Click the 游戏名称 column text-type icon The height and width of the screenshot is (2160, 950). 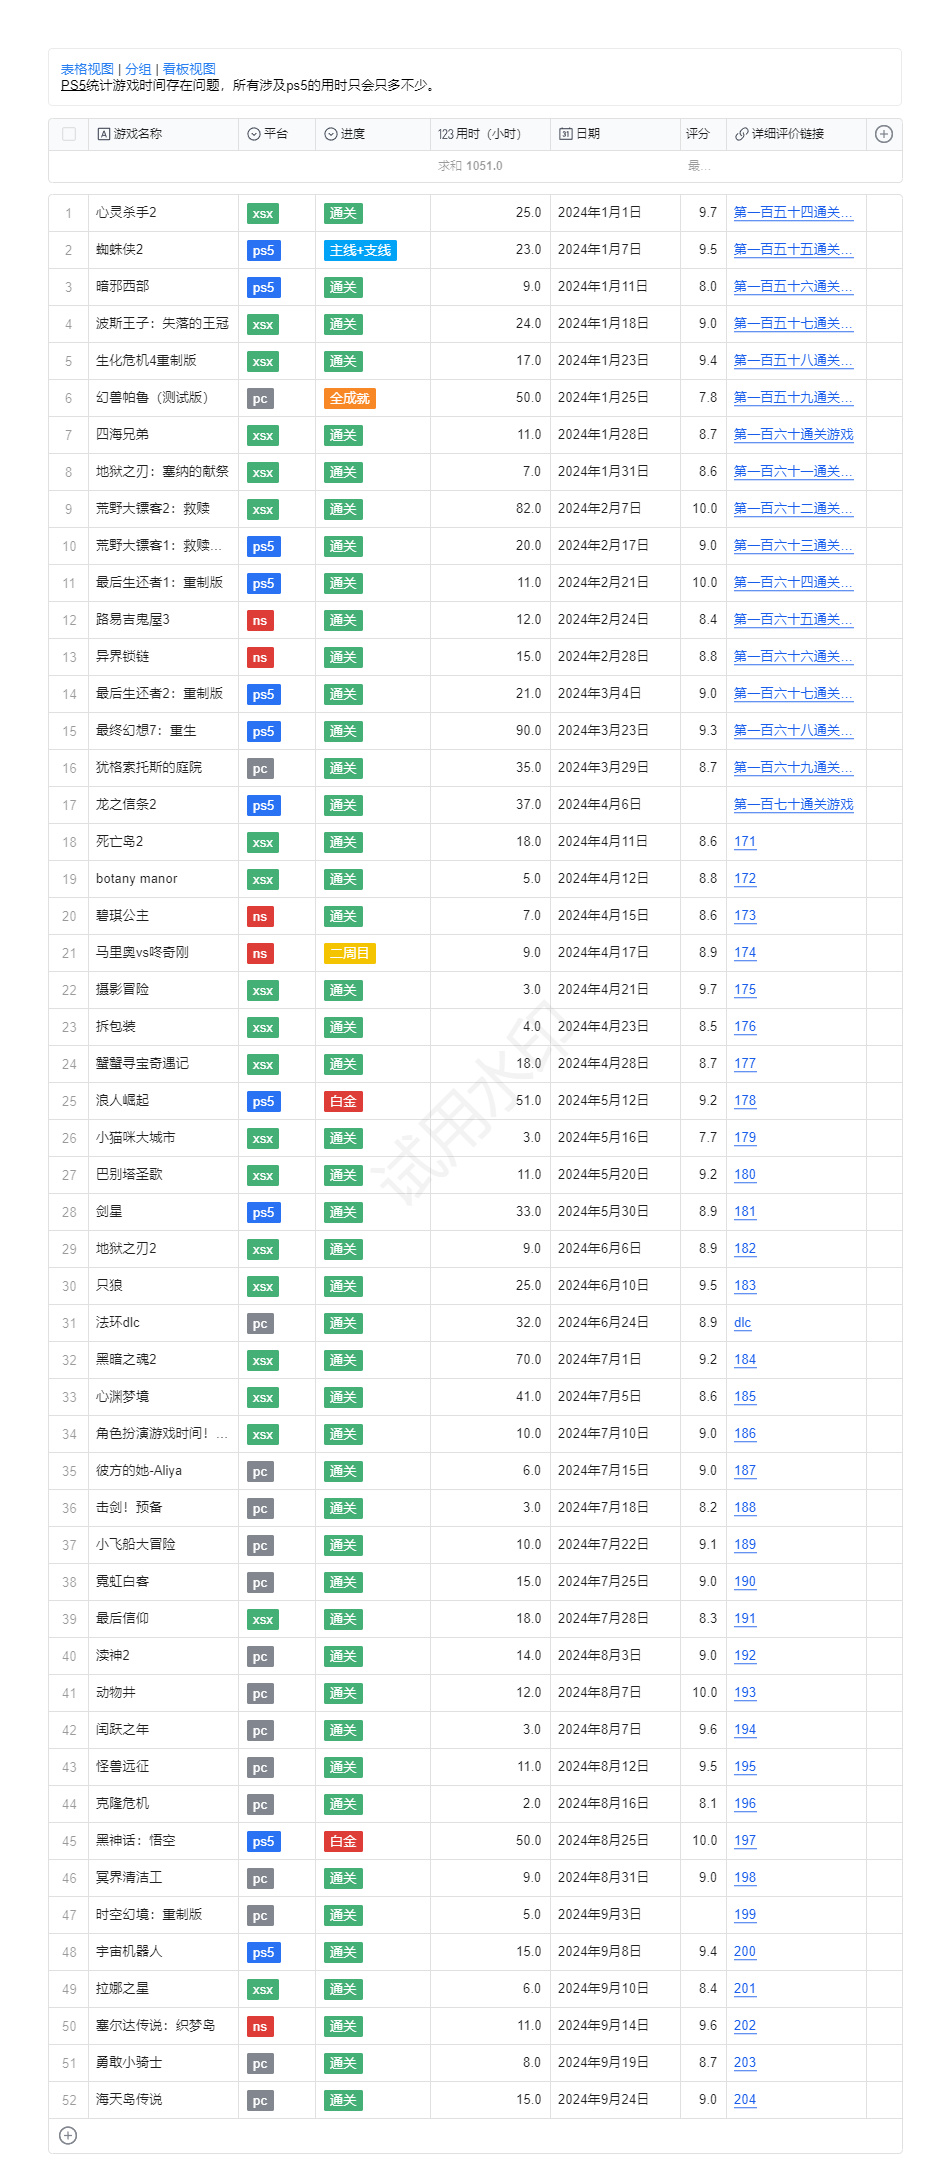pyautogui.click(x=103, y=134)
